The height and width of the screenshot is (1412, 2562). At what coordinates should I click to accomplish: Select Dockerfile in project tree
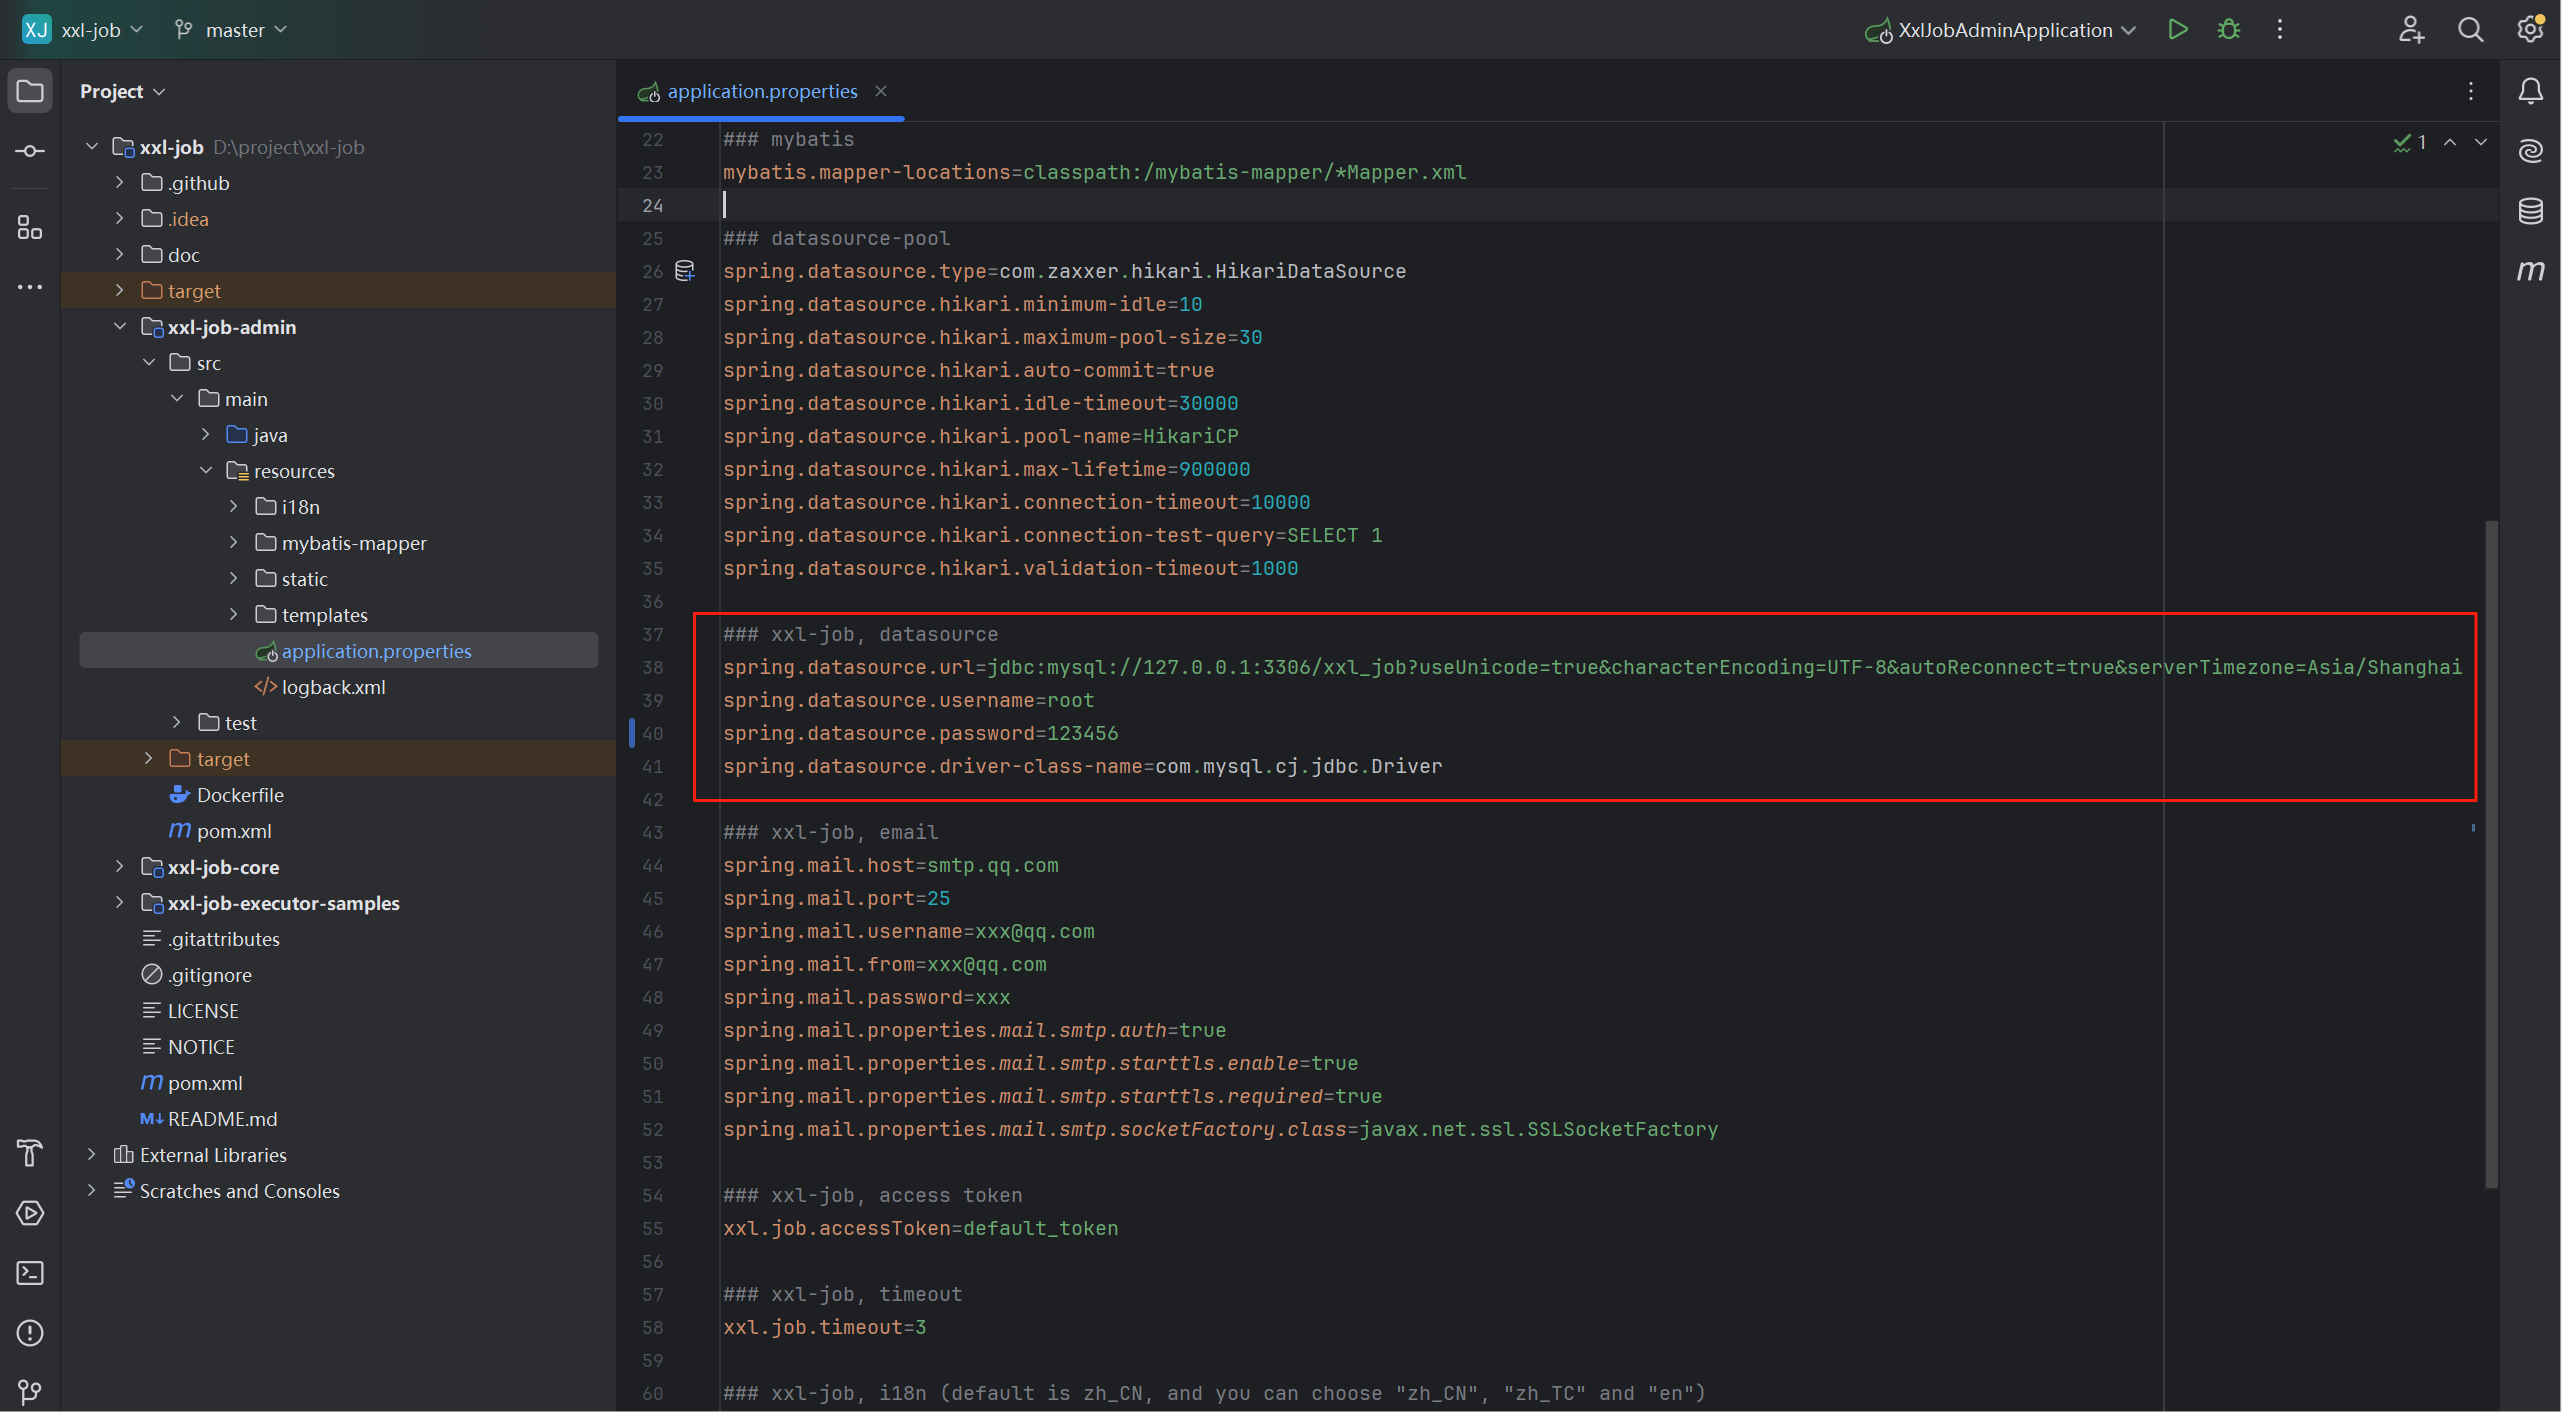(240, 795)
